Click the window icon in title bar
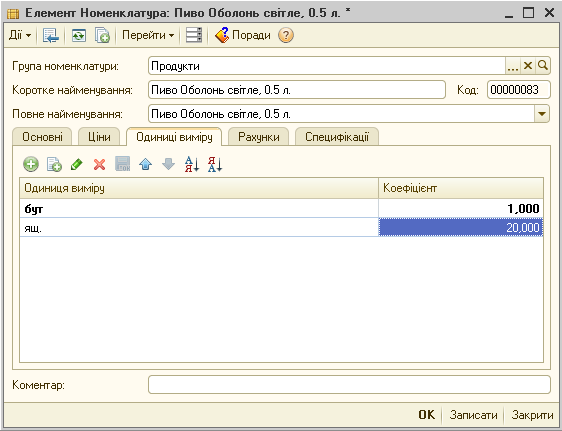This screenshot has width=562, height=431. (13, 13)
